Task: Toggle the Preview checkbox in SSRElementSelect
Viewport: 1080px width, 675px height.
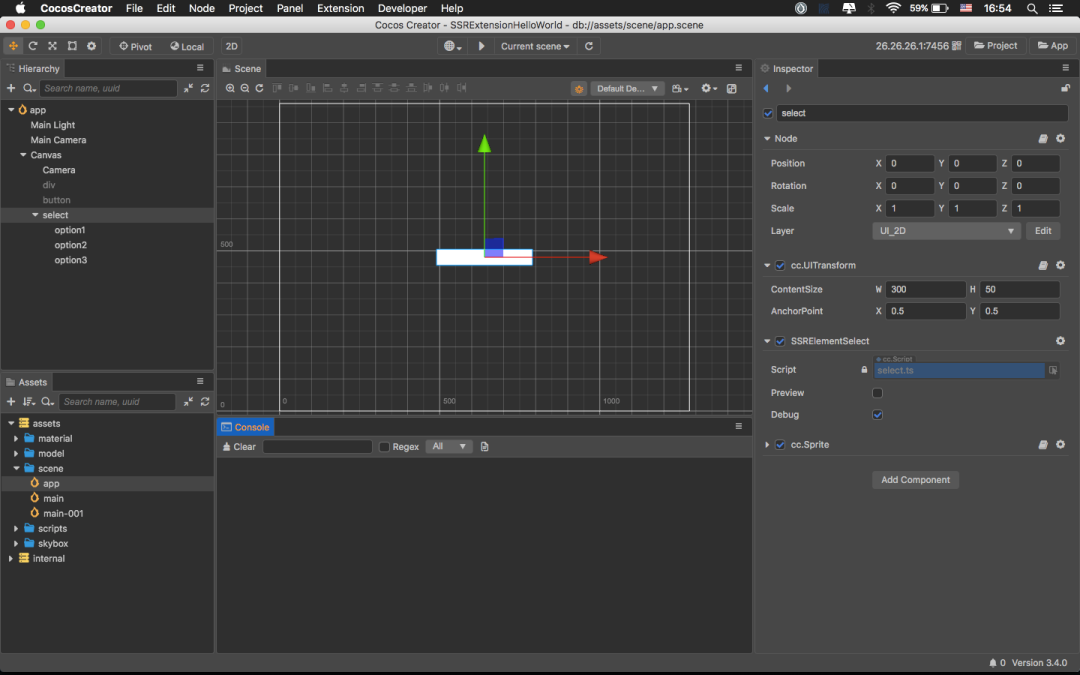Action: click(x=878, y=393)
